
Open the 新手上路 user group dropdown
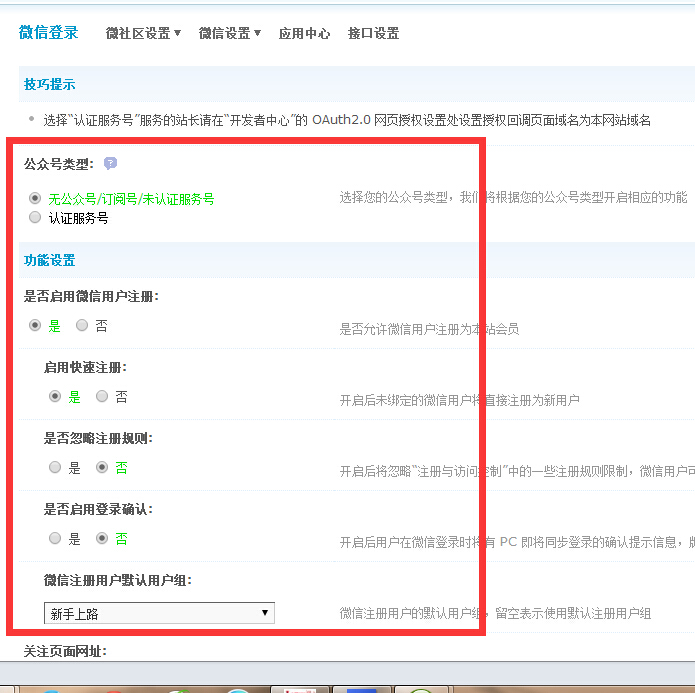coord(159,613)
